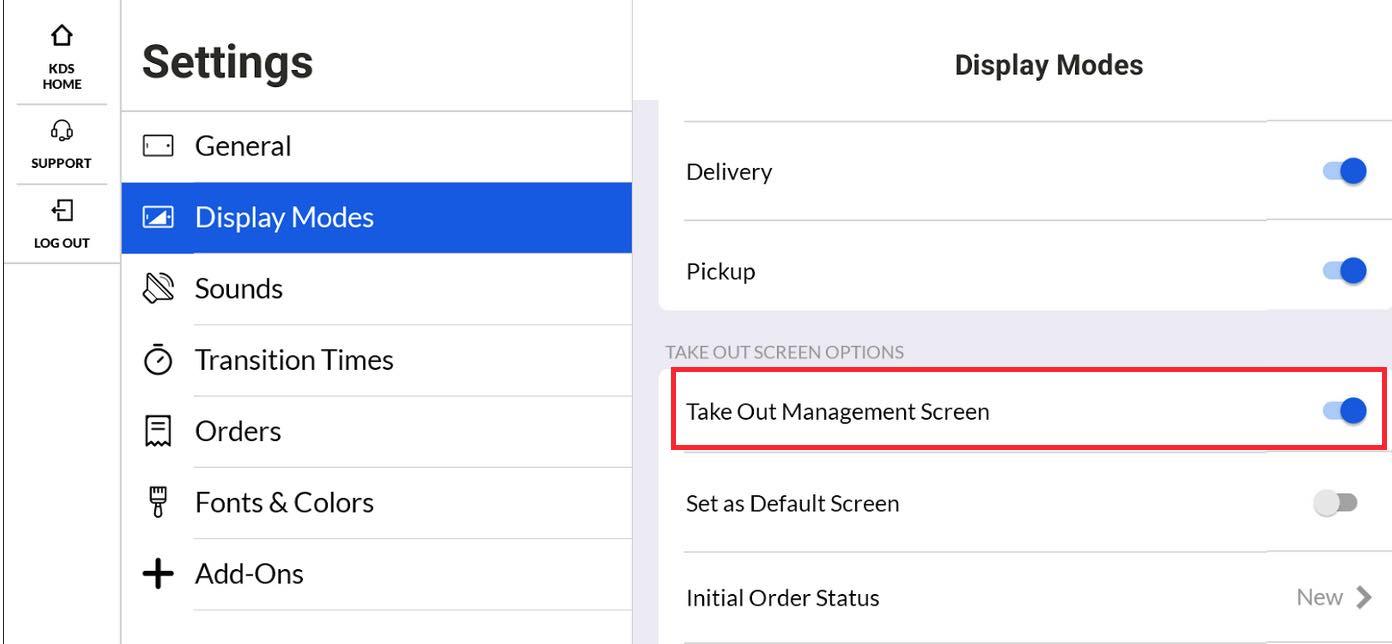Switch to the Sounds settings section
Viewport: 1392px width, 644px height.
(239, 288)
